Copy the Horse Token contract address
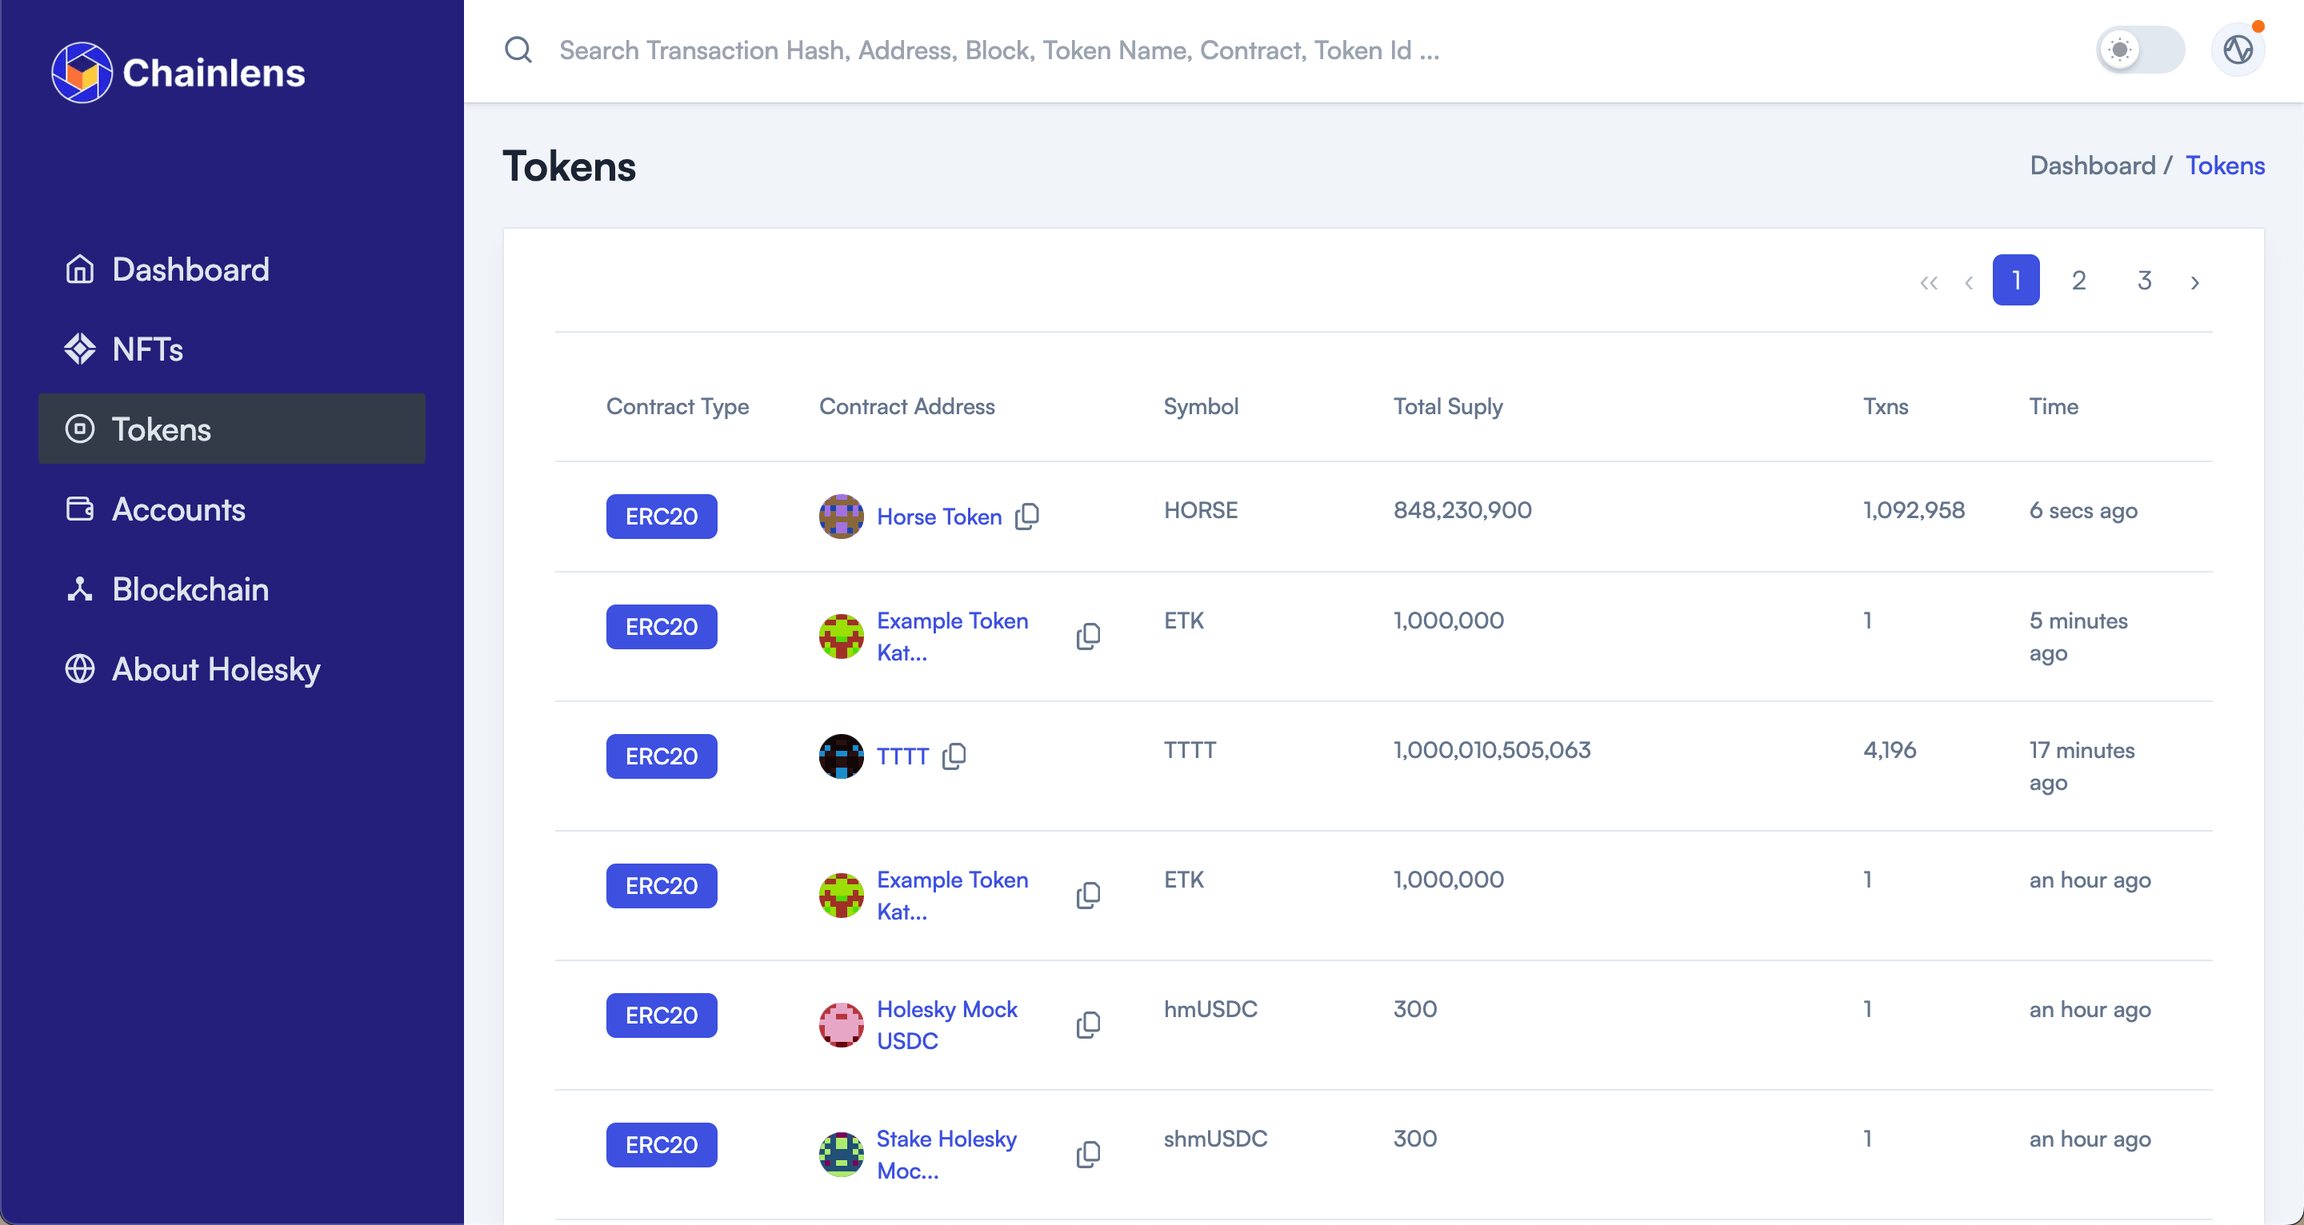This screenshot has width=2304, height=1225. click(1028, 517)
